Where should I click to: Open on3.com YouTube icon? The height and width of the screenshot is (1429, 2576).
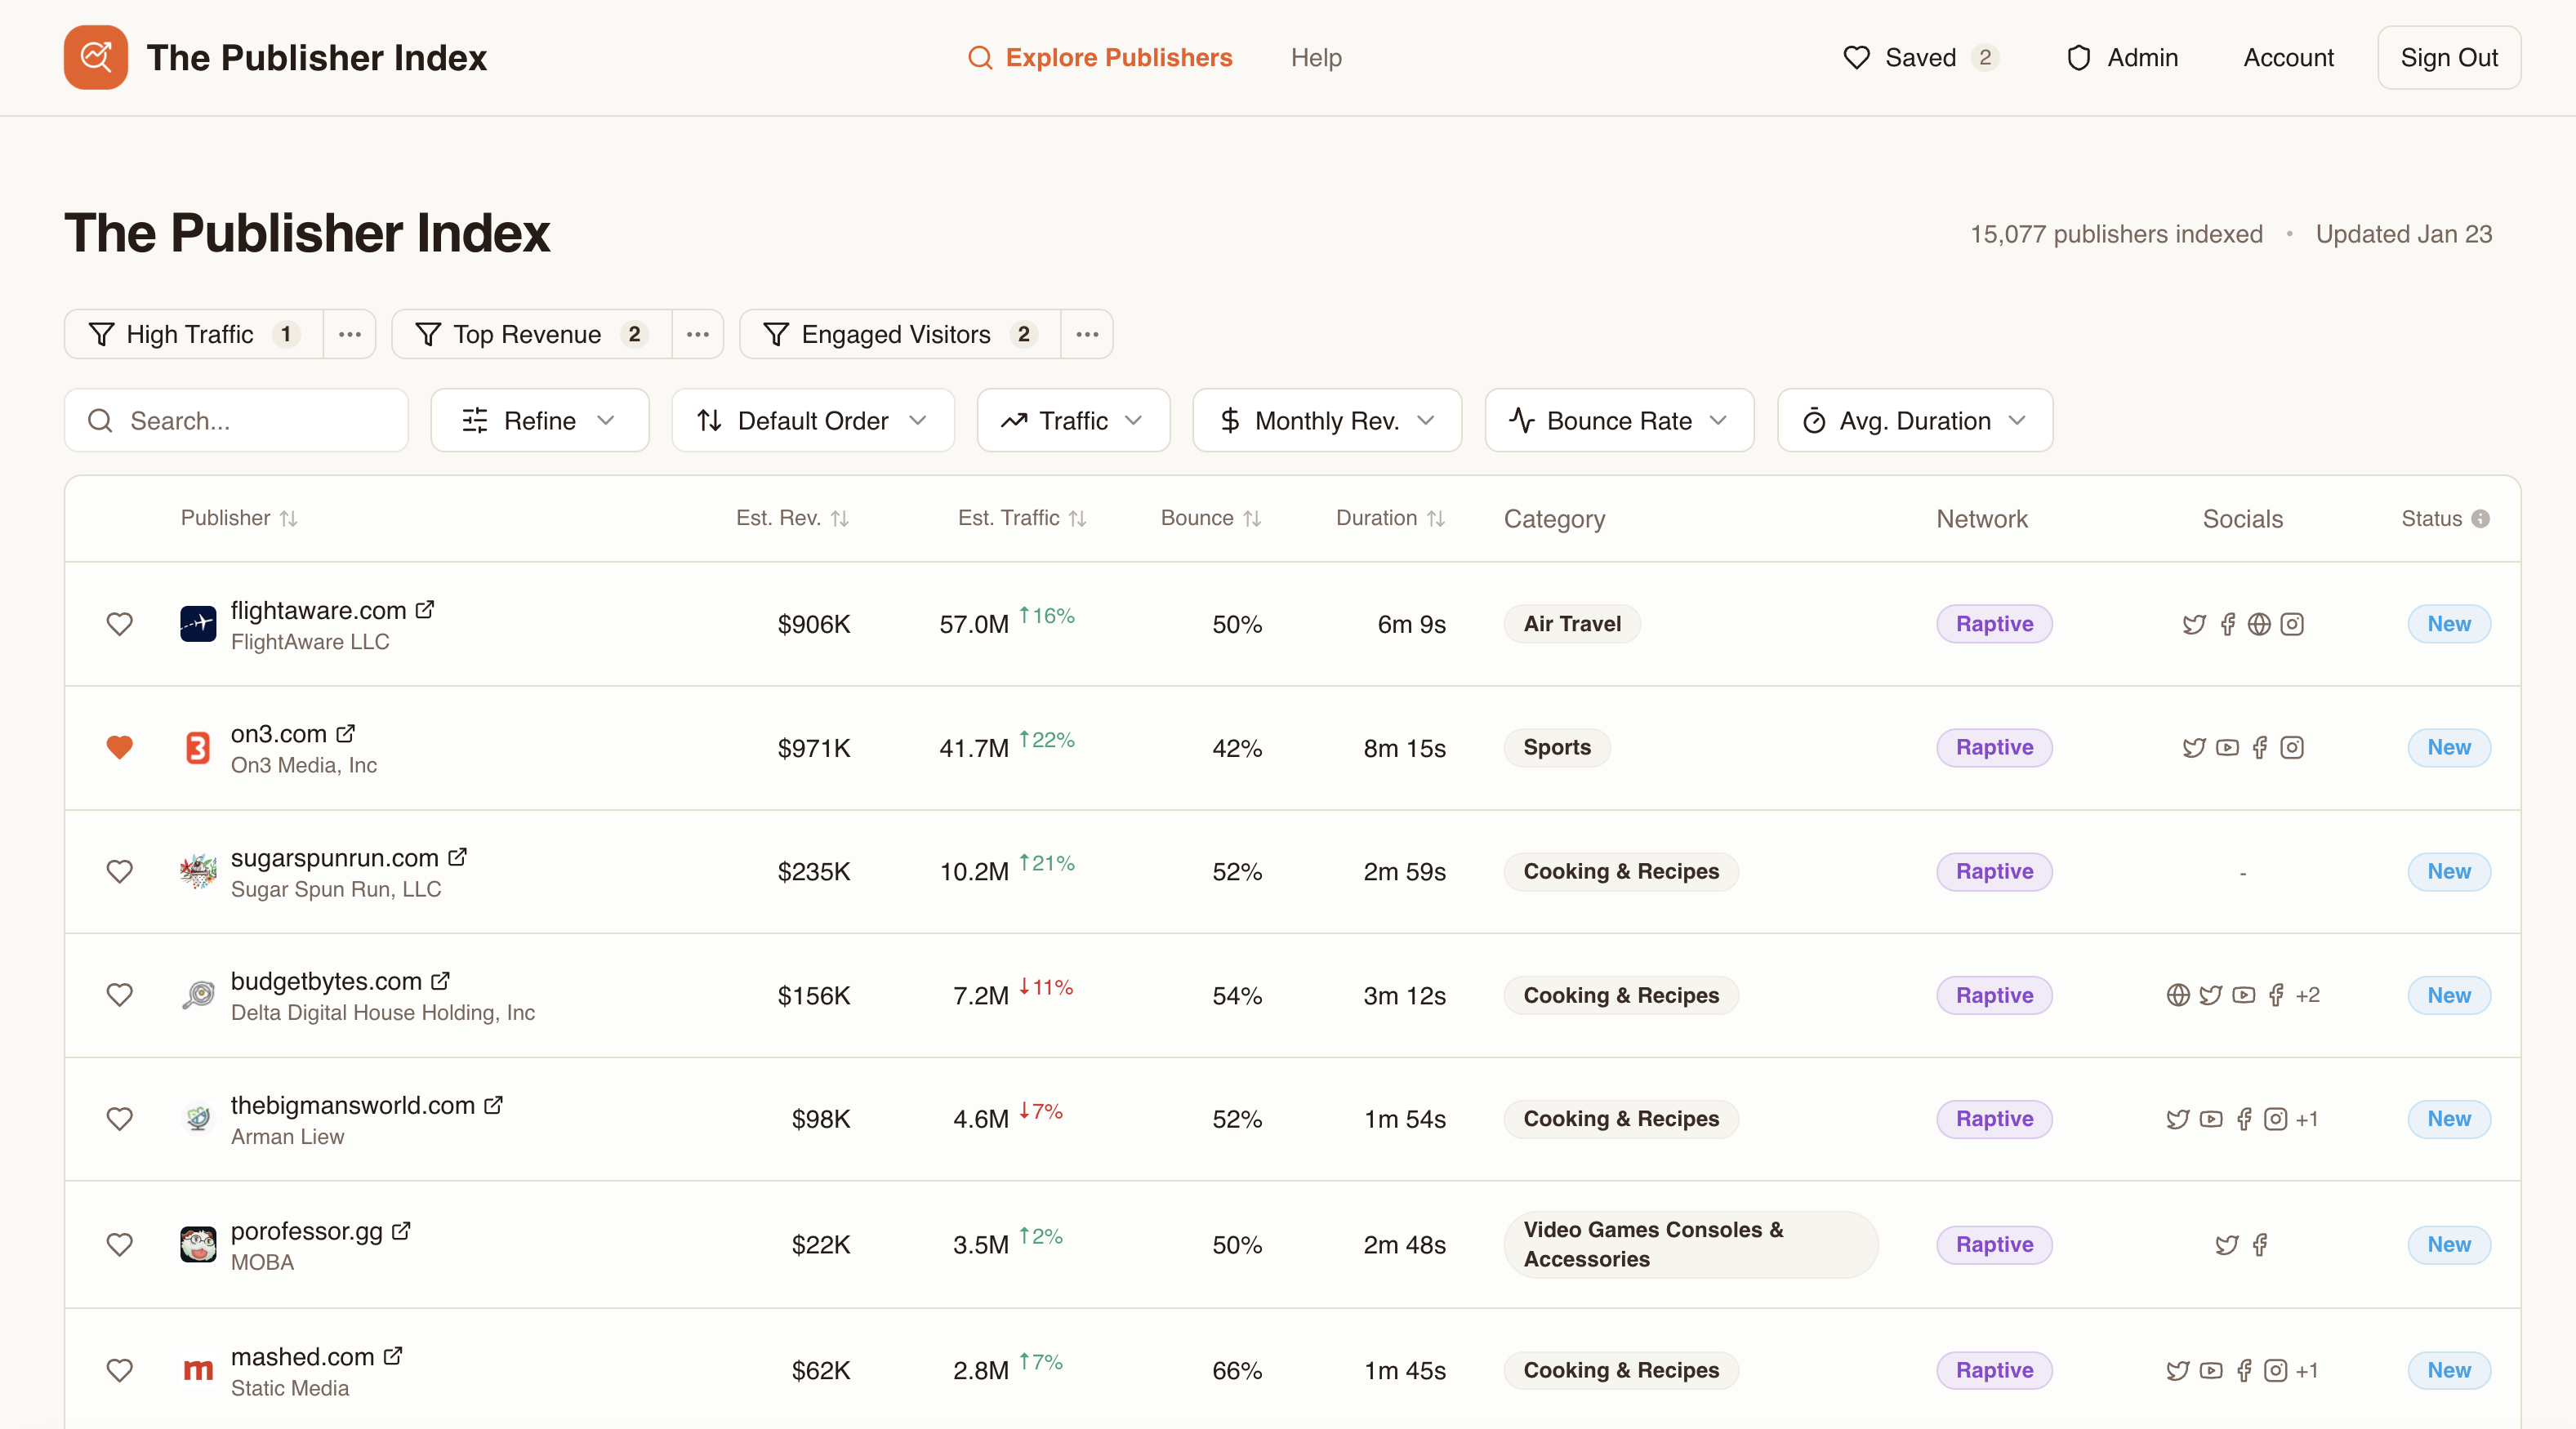(2227, 747)
